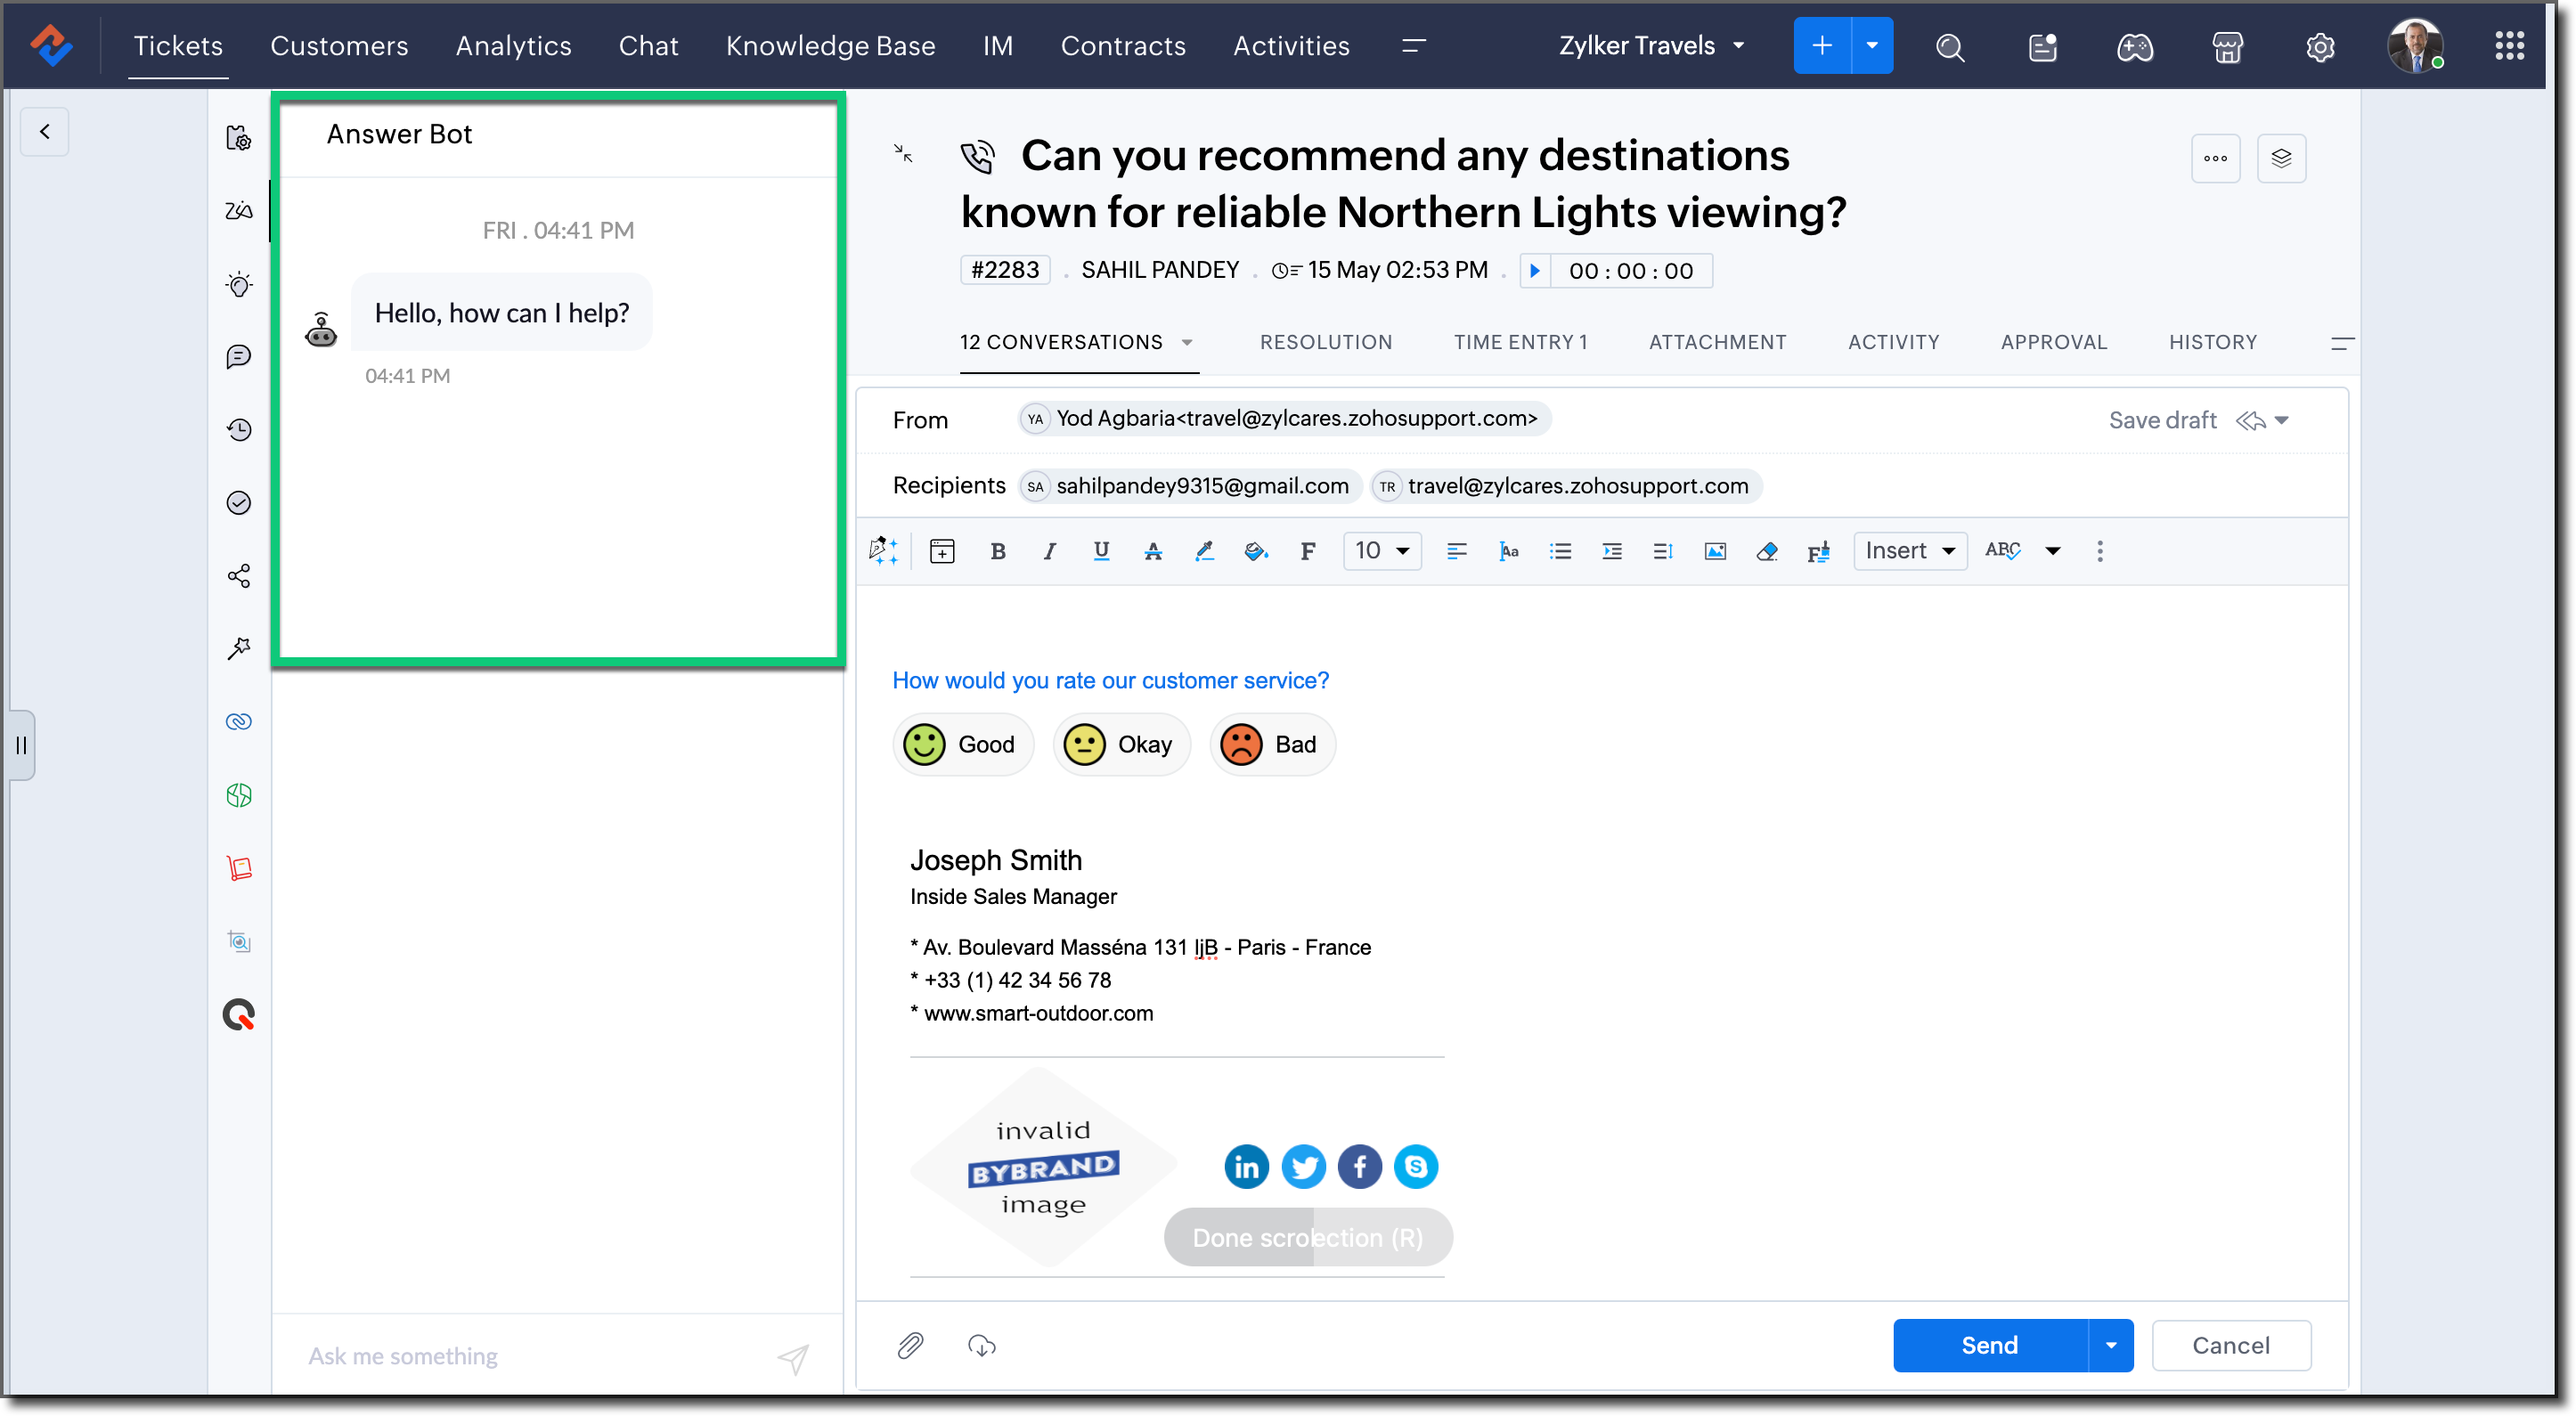Expand the Insert dropdown
The image size is (2576, 1416).
[1909, 551]
